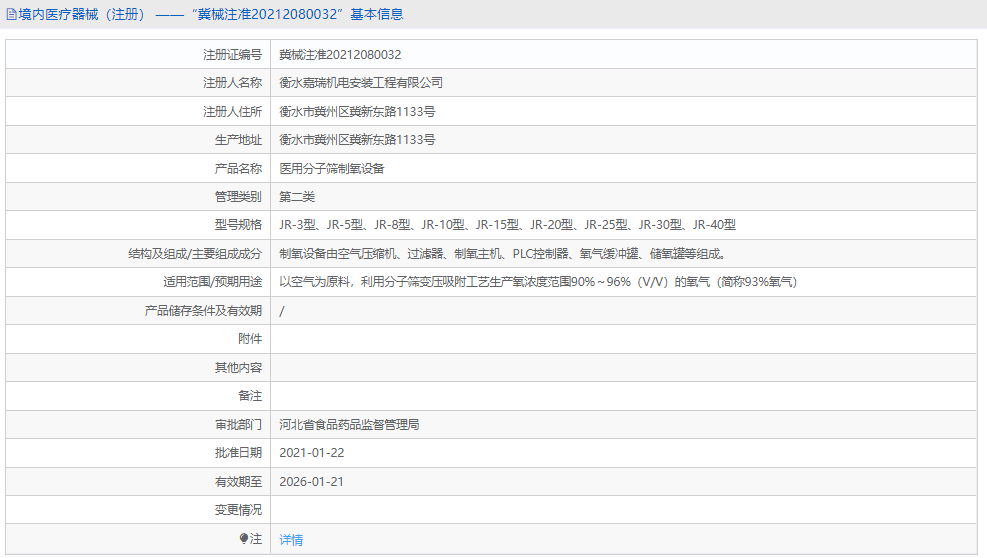Select registration number 冀械注准20212080032 in the table
987x558 pixels.
point(340,55)
